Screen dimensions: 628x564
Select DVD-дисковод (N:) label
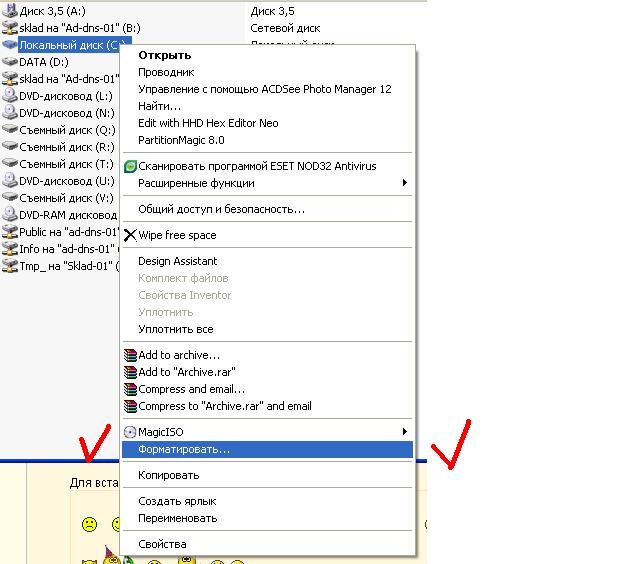[x=67, y=113]
